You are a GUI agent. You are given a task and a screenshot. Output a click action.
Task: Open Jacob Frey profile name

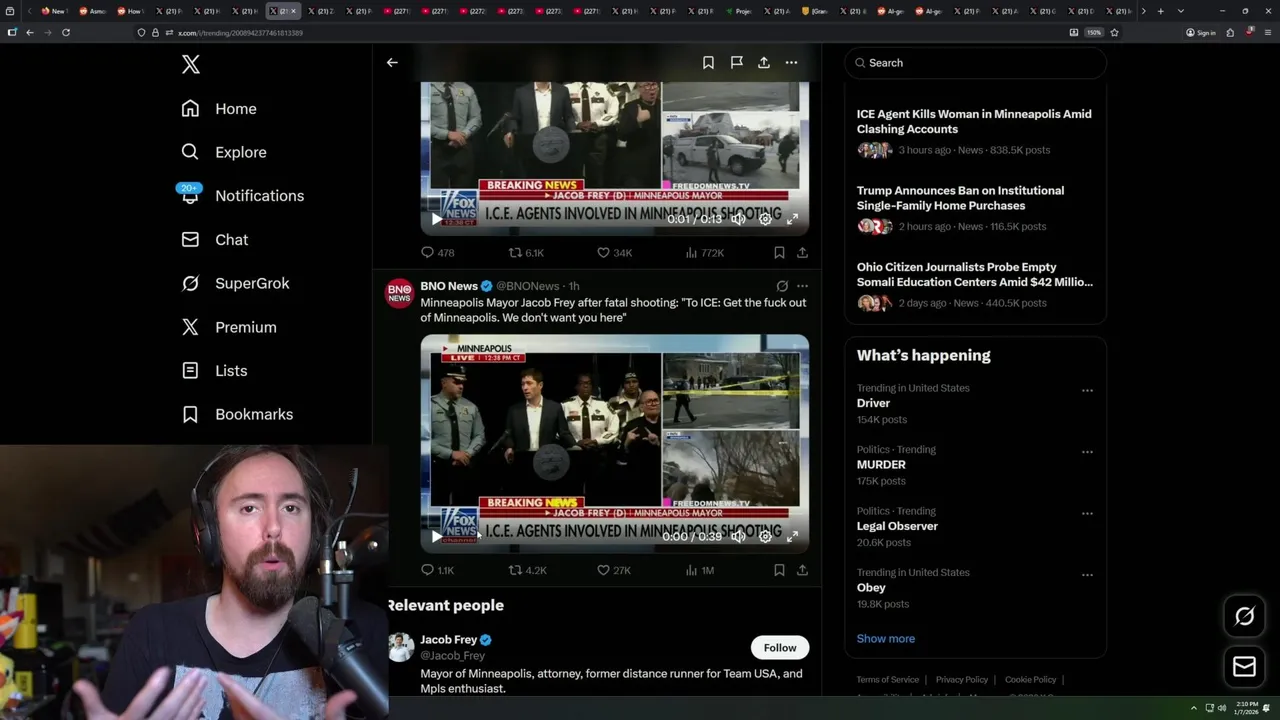448,640
